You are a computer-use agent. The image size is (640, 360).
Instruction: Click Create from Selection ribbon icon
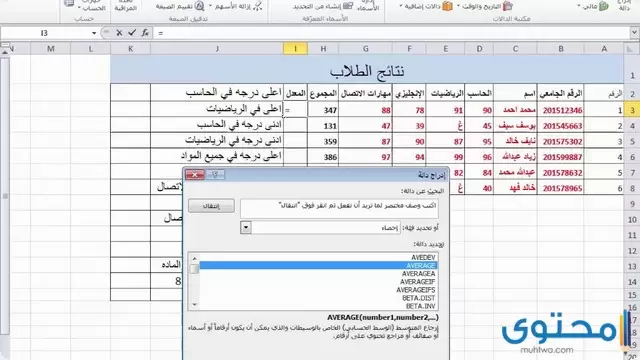click(348, 6)
